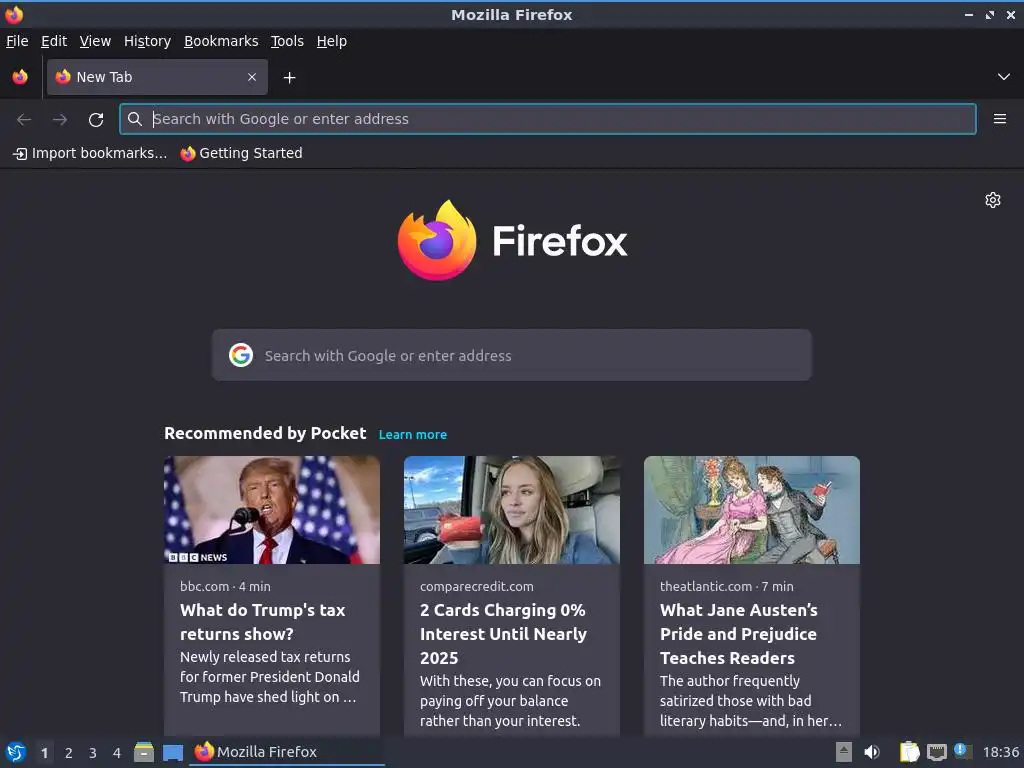Maximize the Mozilla Firefox window
1024x768 pixels.
[989, 15]
